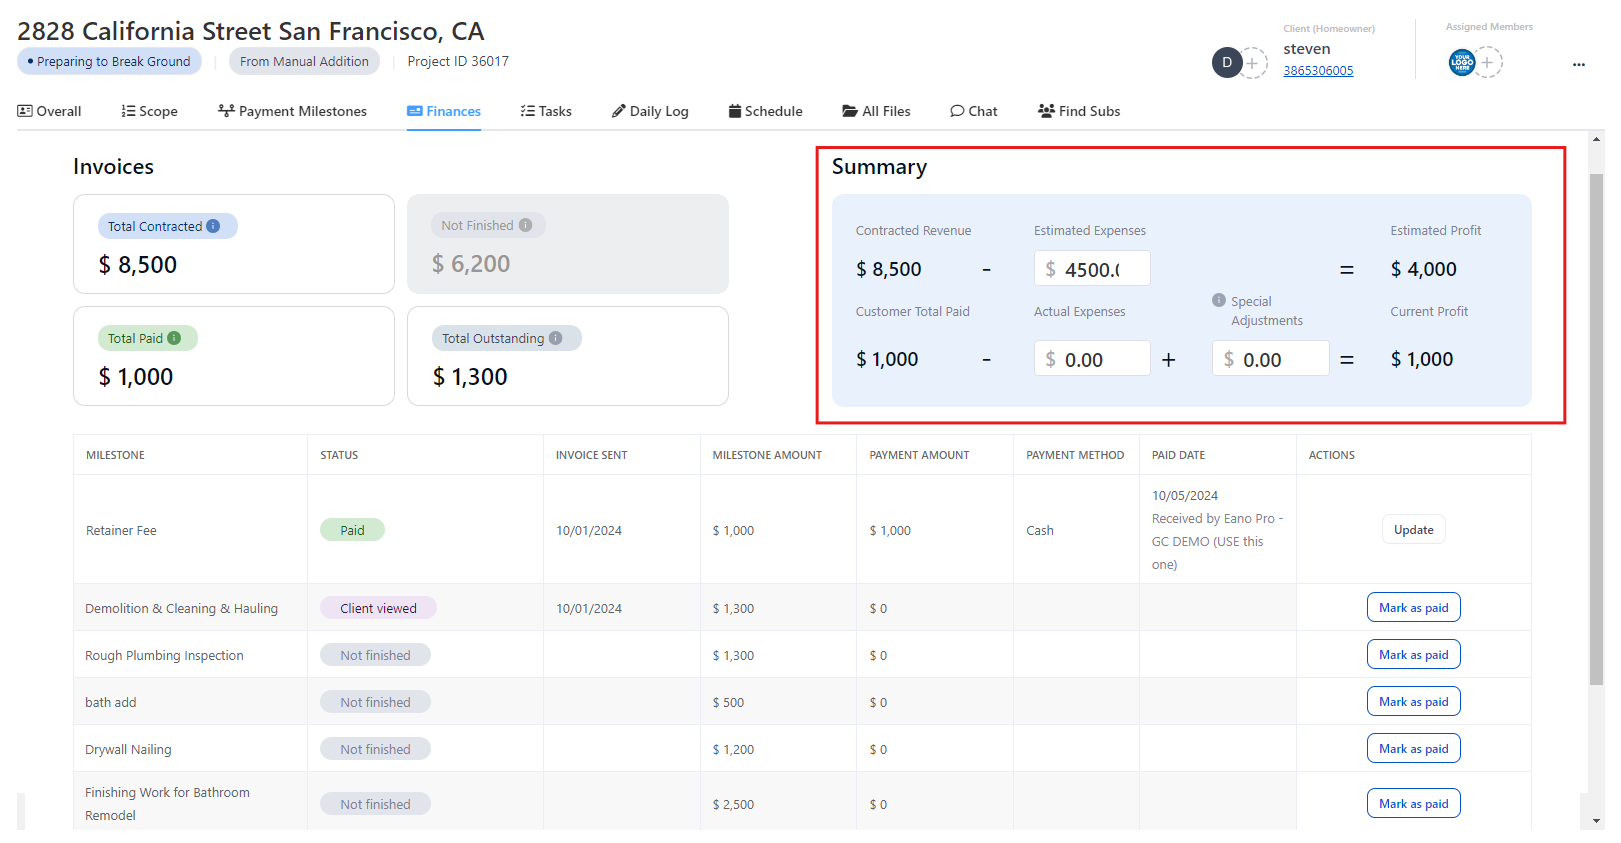Viewport: 1621px width, 843px height.
Task: Click info icon beside Total Outstanding
Action: pyautogui.click(x=556, y=339)
